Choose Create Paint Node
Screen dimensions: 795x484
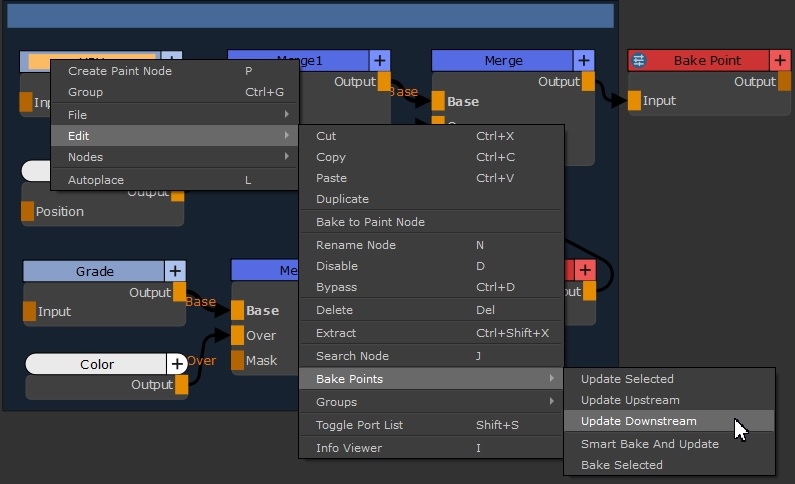[x=120, y=71]
